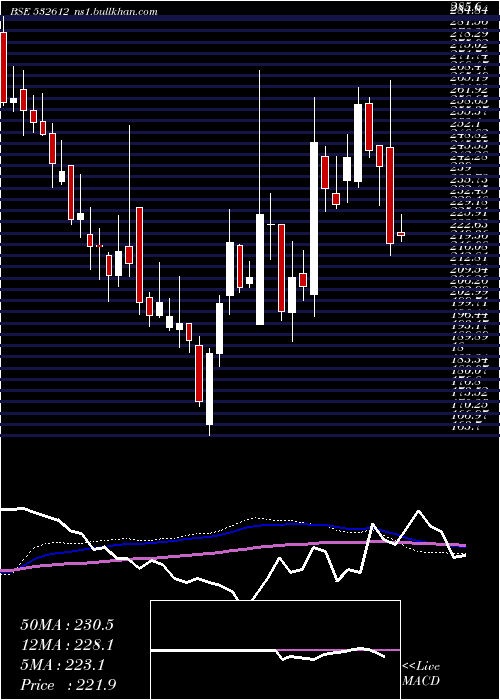
Task: Click the <<Live MACD label
Action: point(421,673)
